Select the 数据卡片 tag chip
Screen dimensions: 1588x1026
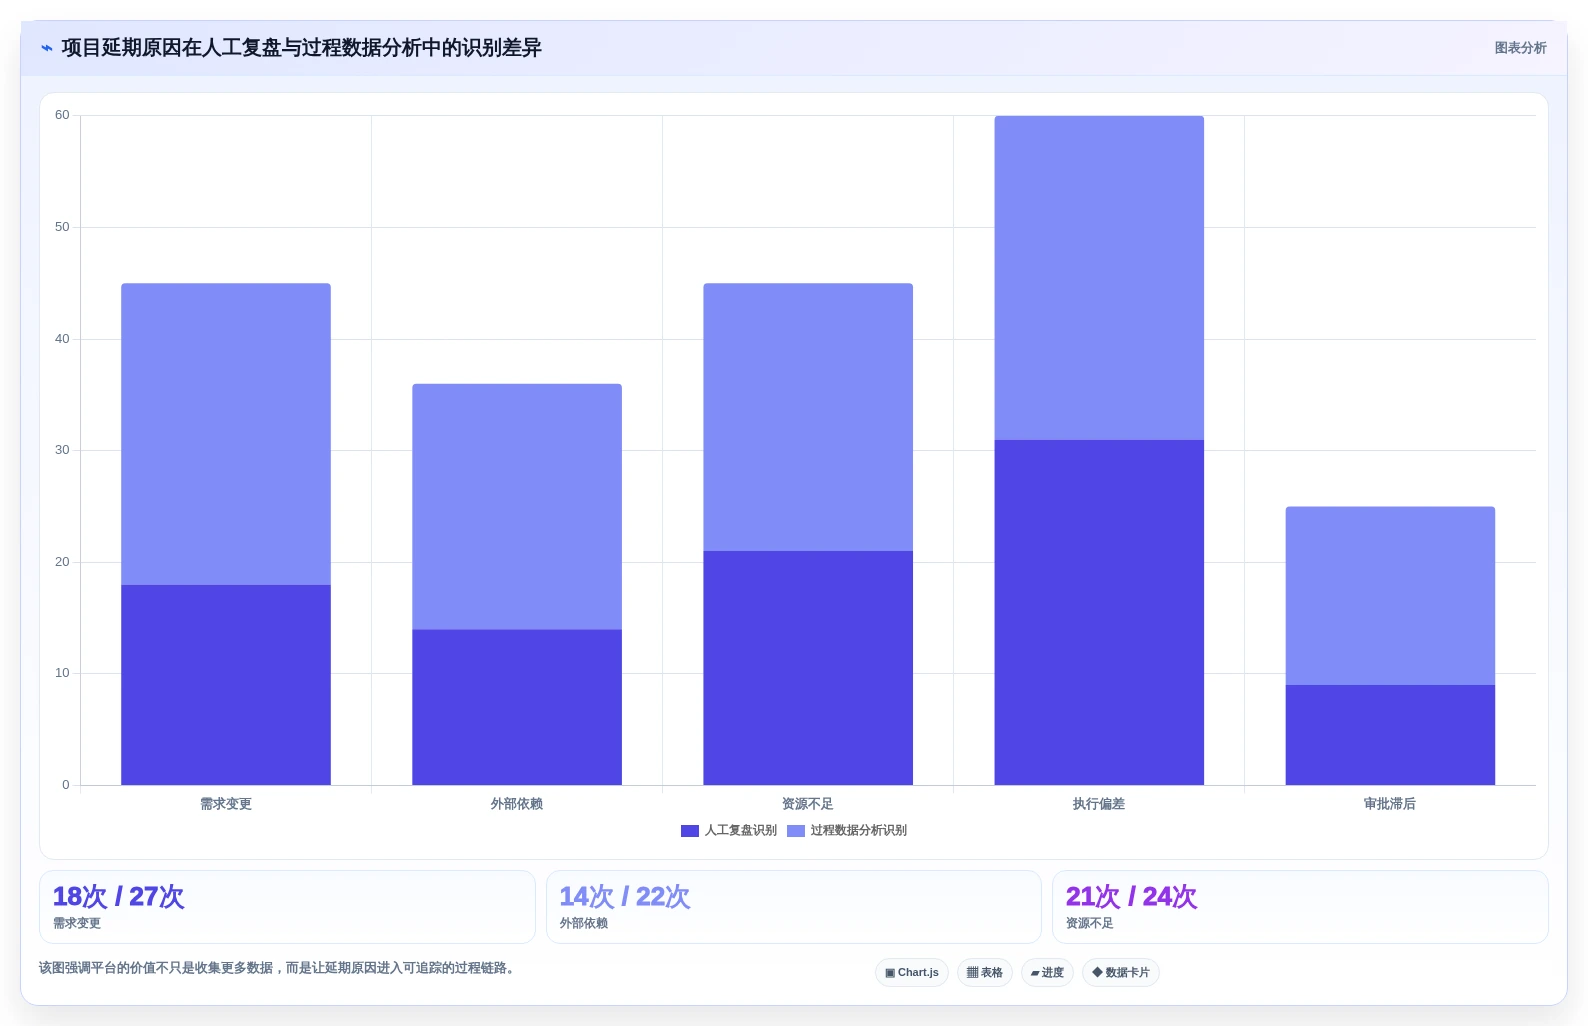(1121, 972)
